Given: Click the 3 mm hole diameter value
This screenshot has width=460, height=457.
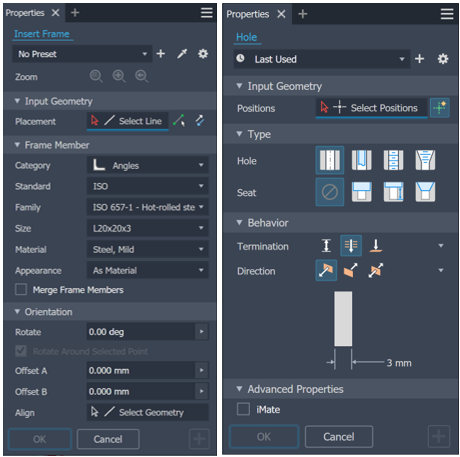Looking at the screenshot, I should pos(399,363).
